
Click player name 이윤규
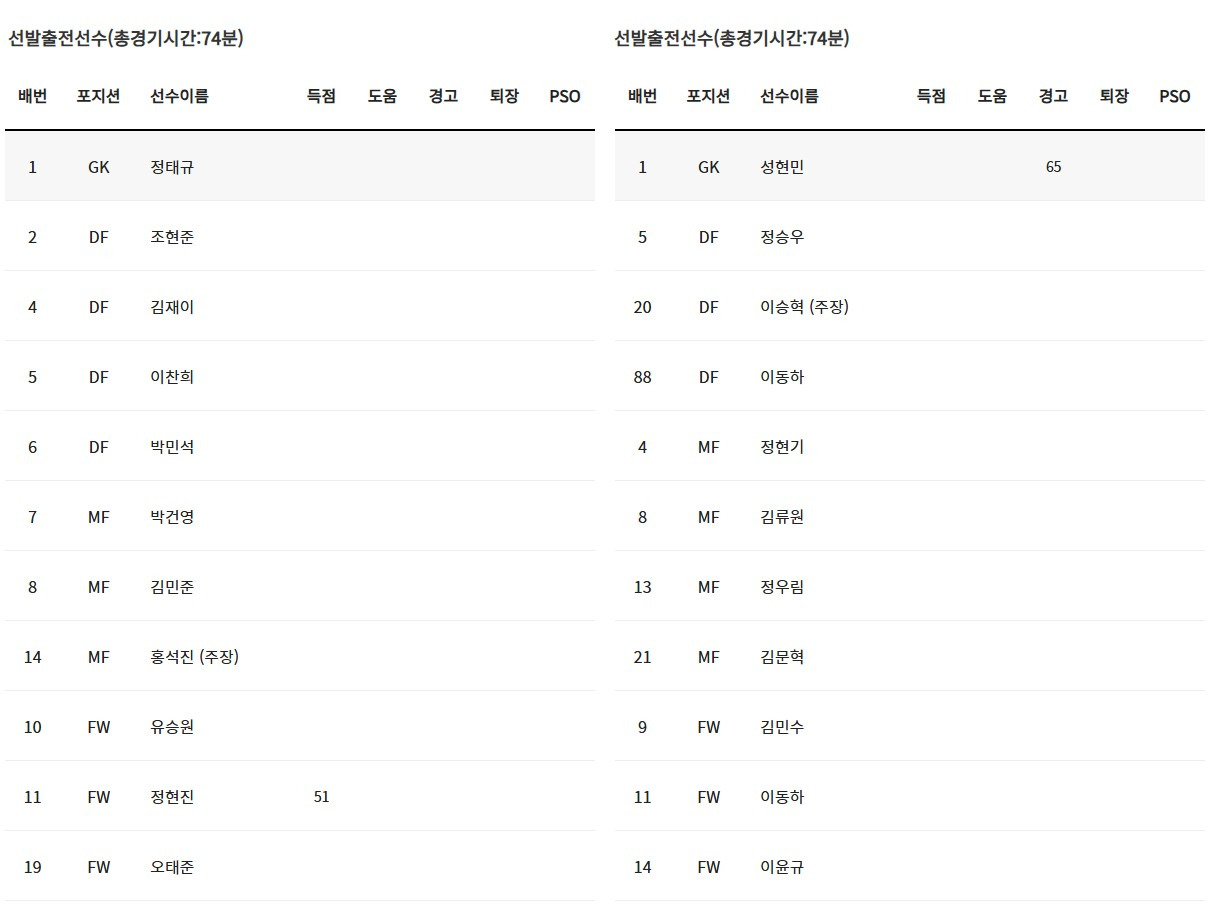pos(782,867)
